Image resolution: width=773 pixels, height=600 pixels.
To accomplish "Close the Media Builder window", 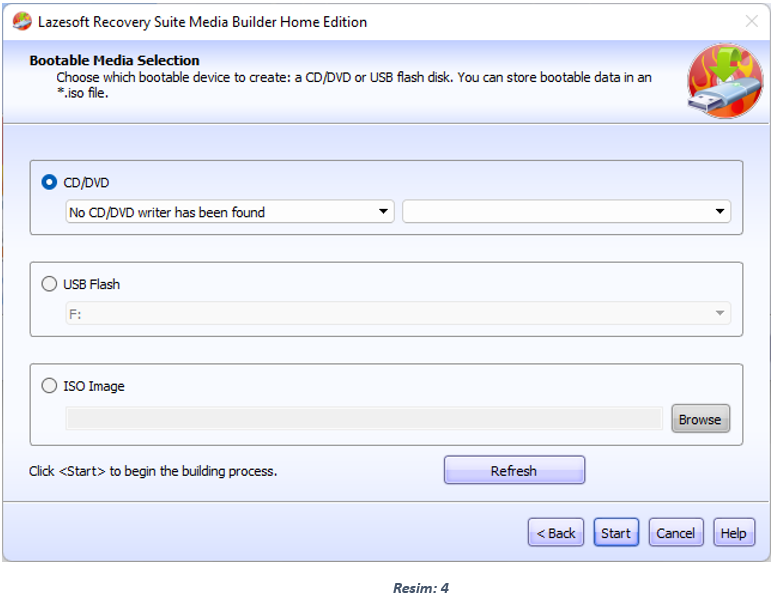I will tap(752, 21).
